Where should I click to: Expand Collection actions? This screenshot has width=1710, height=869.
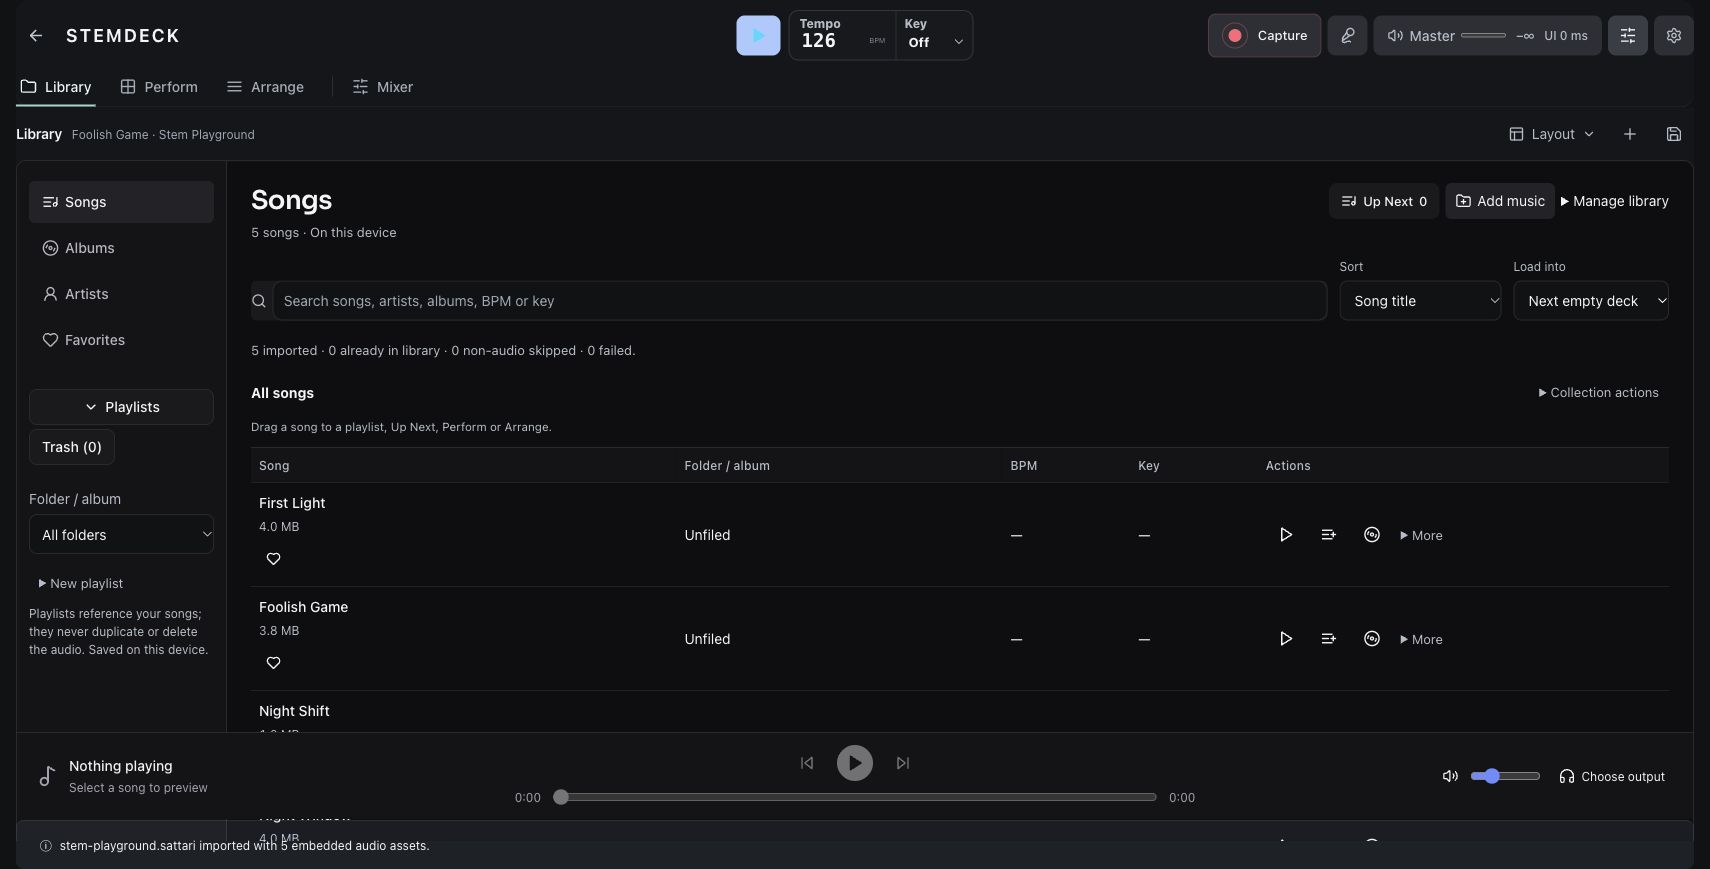pos(1598,393)
